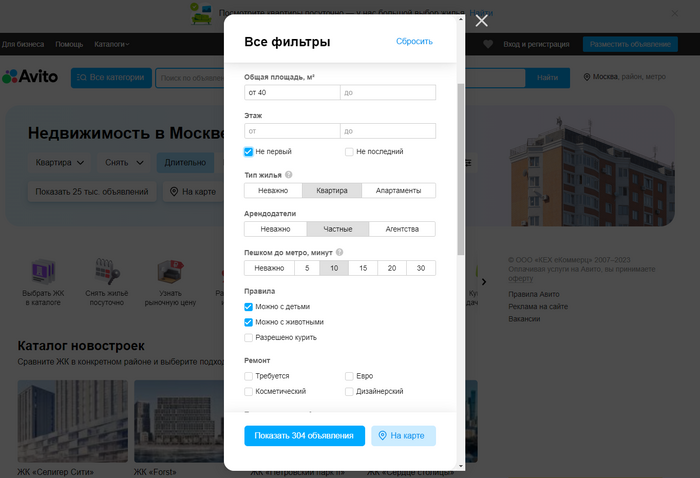Expand 'Каталоги' dropdown menu
This screenshot has height=478, width=700.
112,44
